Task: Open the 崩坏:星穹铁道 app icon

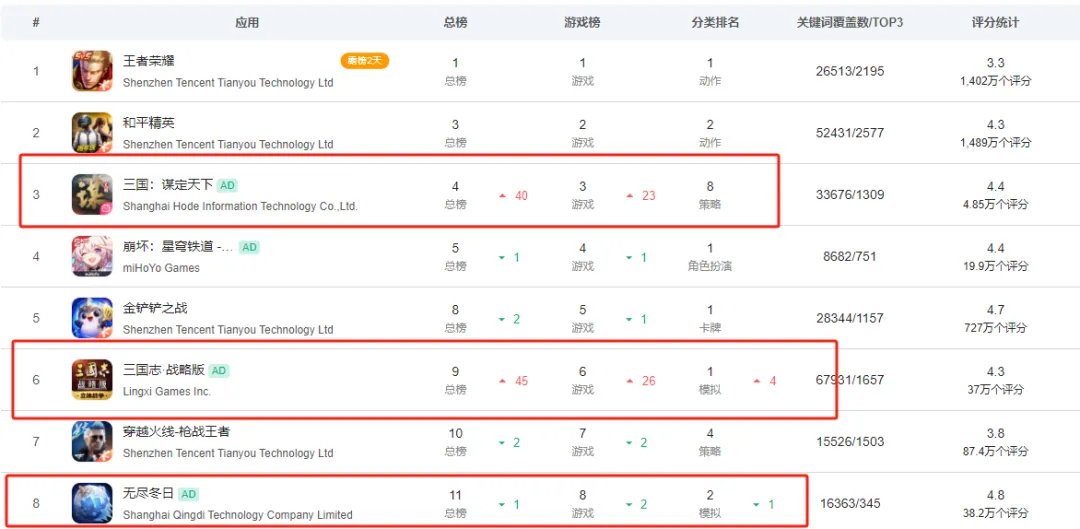Action: point(92,256)
